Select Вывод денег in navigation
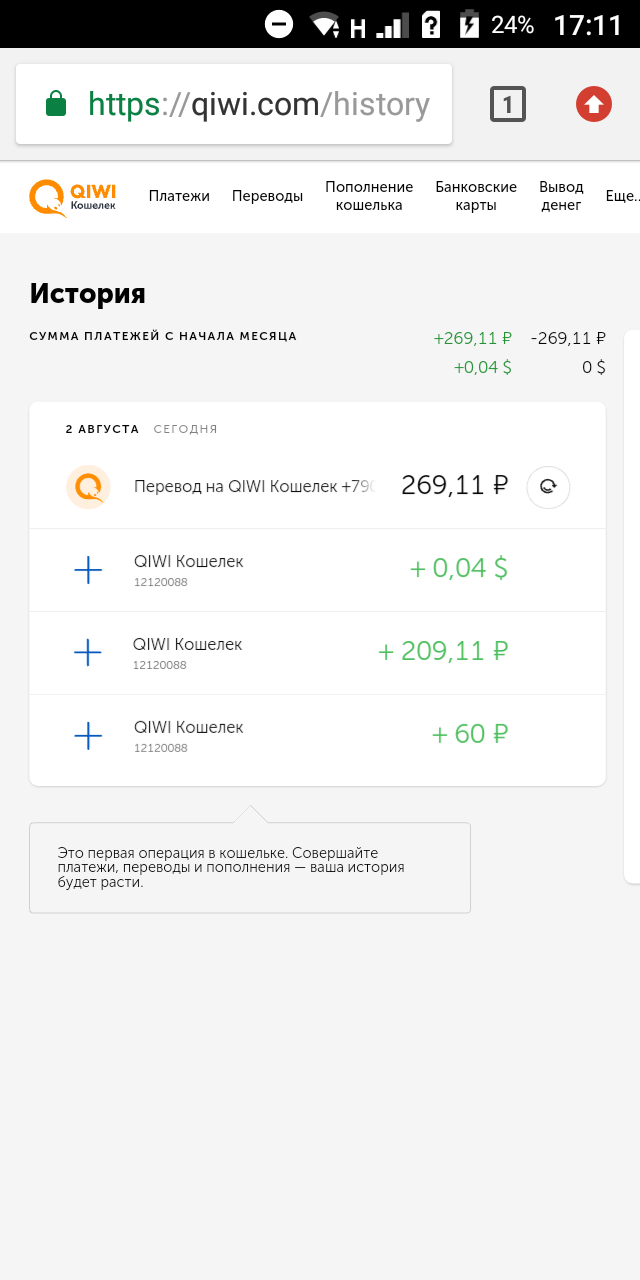Screen dimensions: 640x1280 pyautogui.click(x=561, y=196)
